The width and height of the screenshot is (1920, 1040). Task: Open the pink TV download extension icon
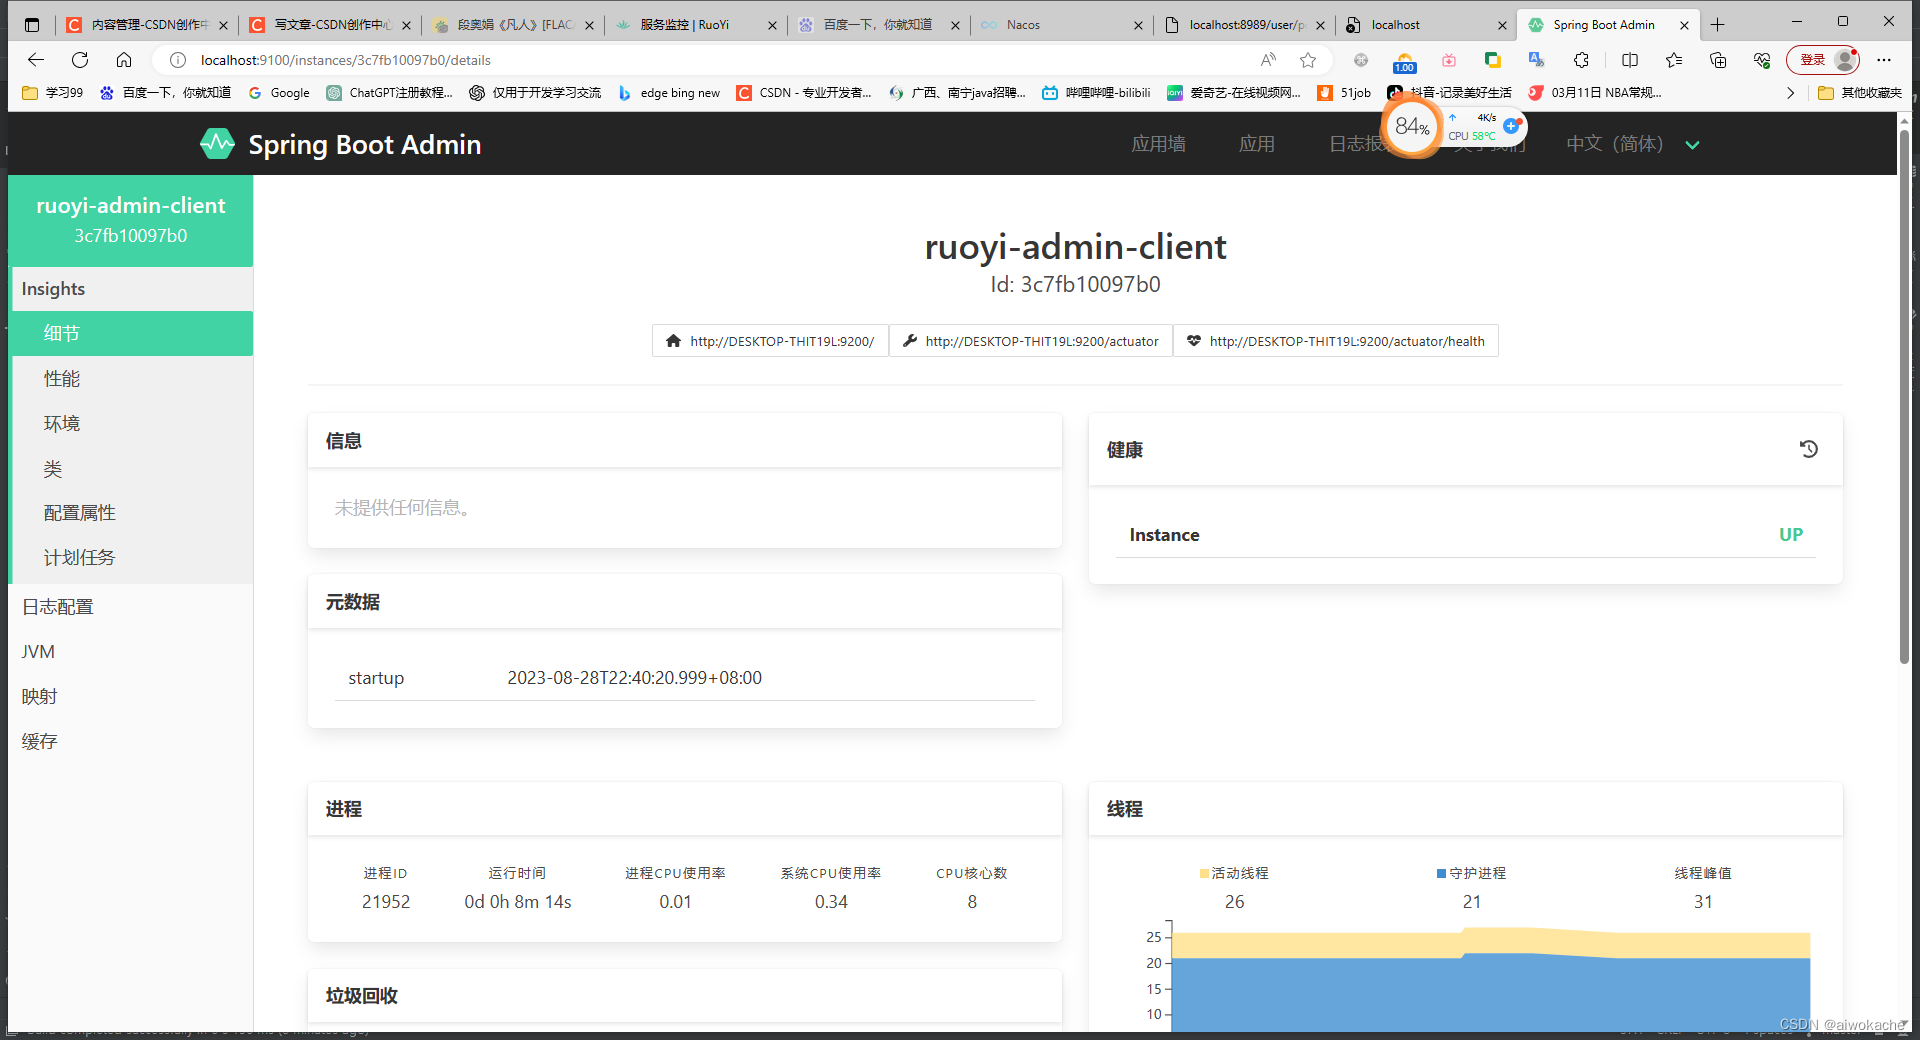pyautogui.click(x=1449, y=60)
